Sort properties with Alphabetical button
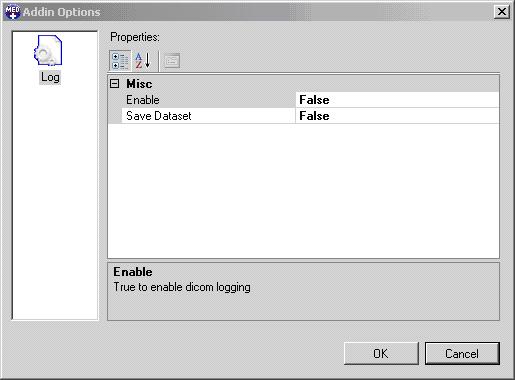The width and height of the screenshot is (515, 380). pyautogui.click(x=143, y=61)
